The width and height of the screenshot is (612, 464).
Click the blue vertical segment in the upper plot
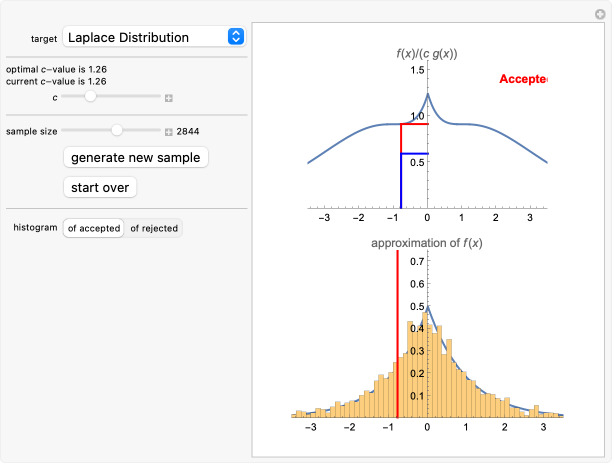tap(401, 180)
